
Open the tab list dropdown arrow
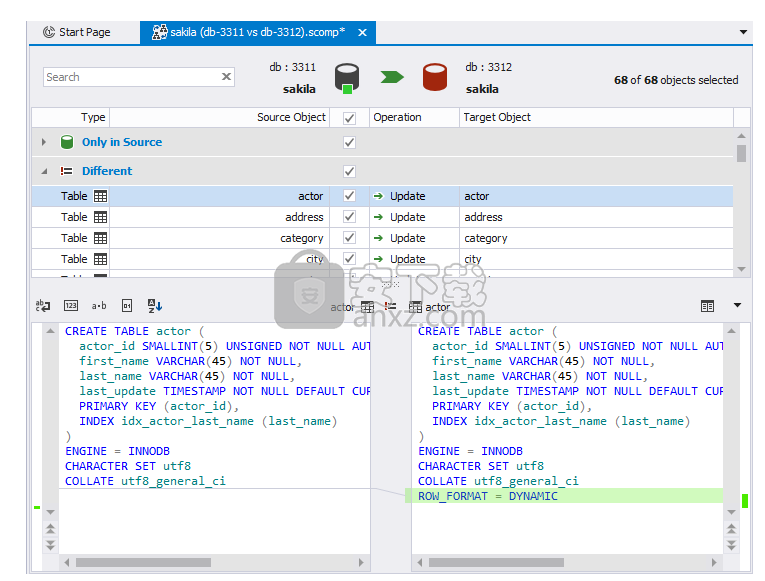pos(743,32)
